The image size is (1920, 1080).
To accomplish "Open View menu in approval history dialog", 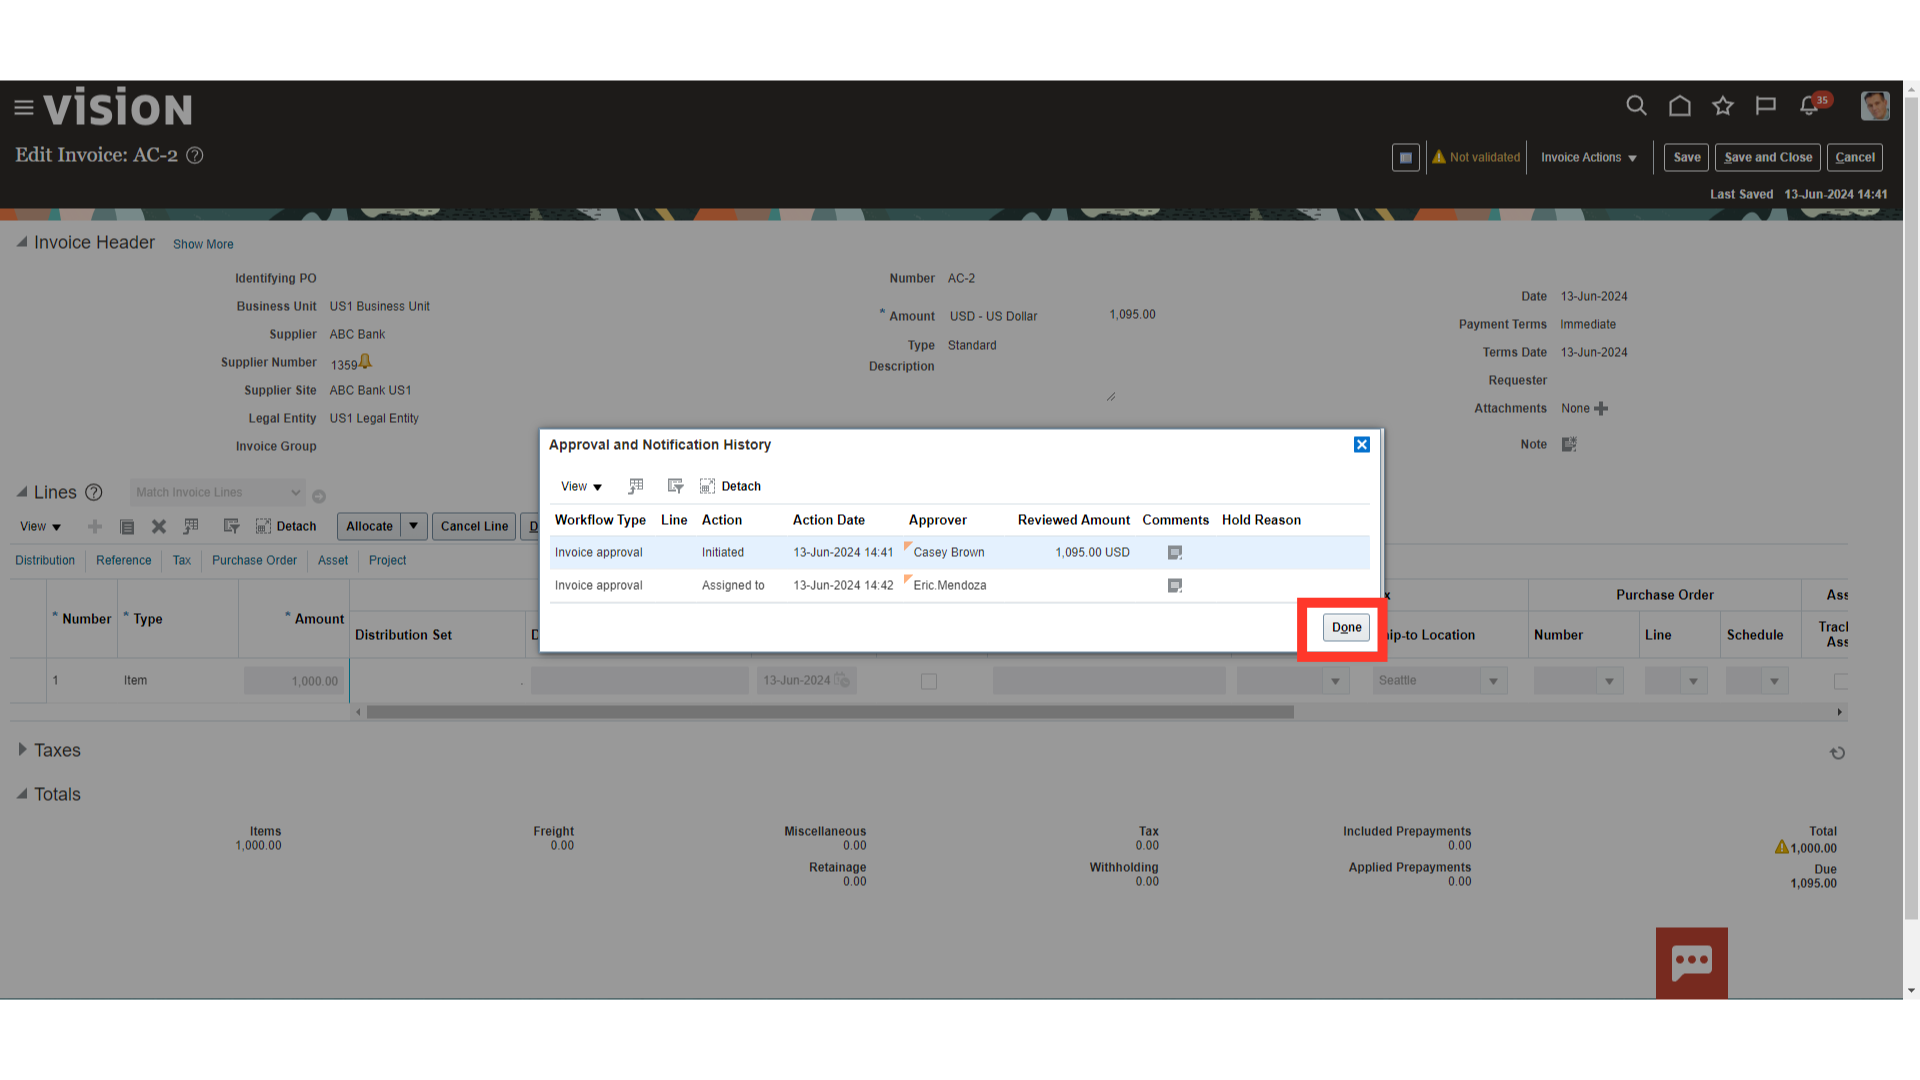I will click(581, 486).
